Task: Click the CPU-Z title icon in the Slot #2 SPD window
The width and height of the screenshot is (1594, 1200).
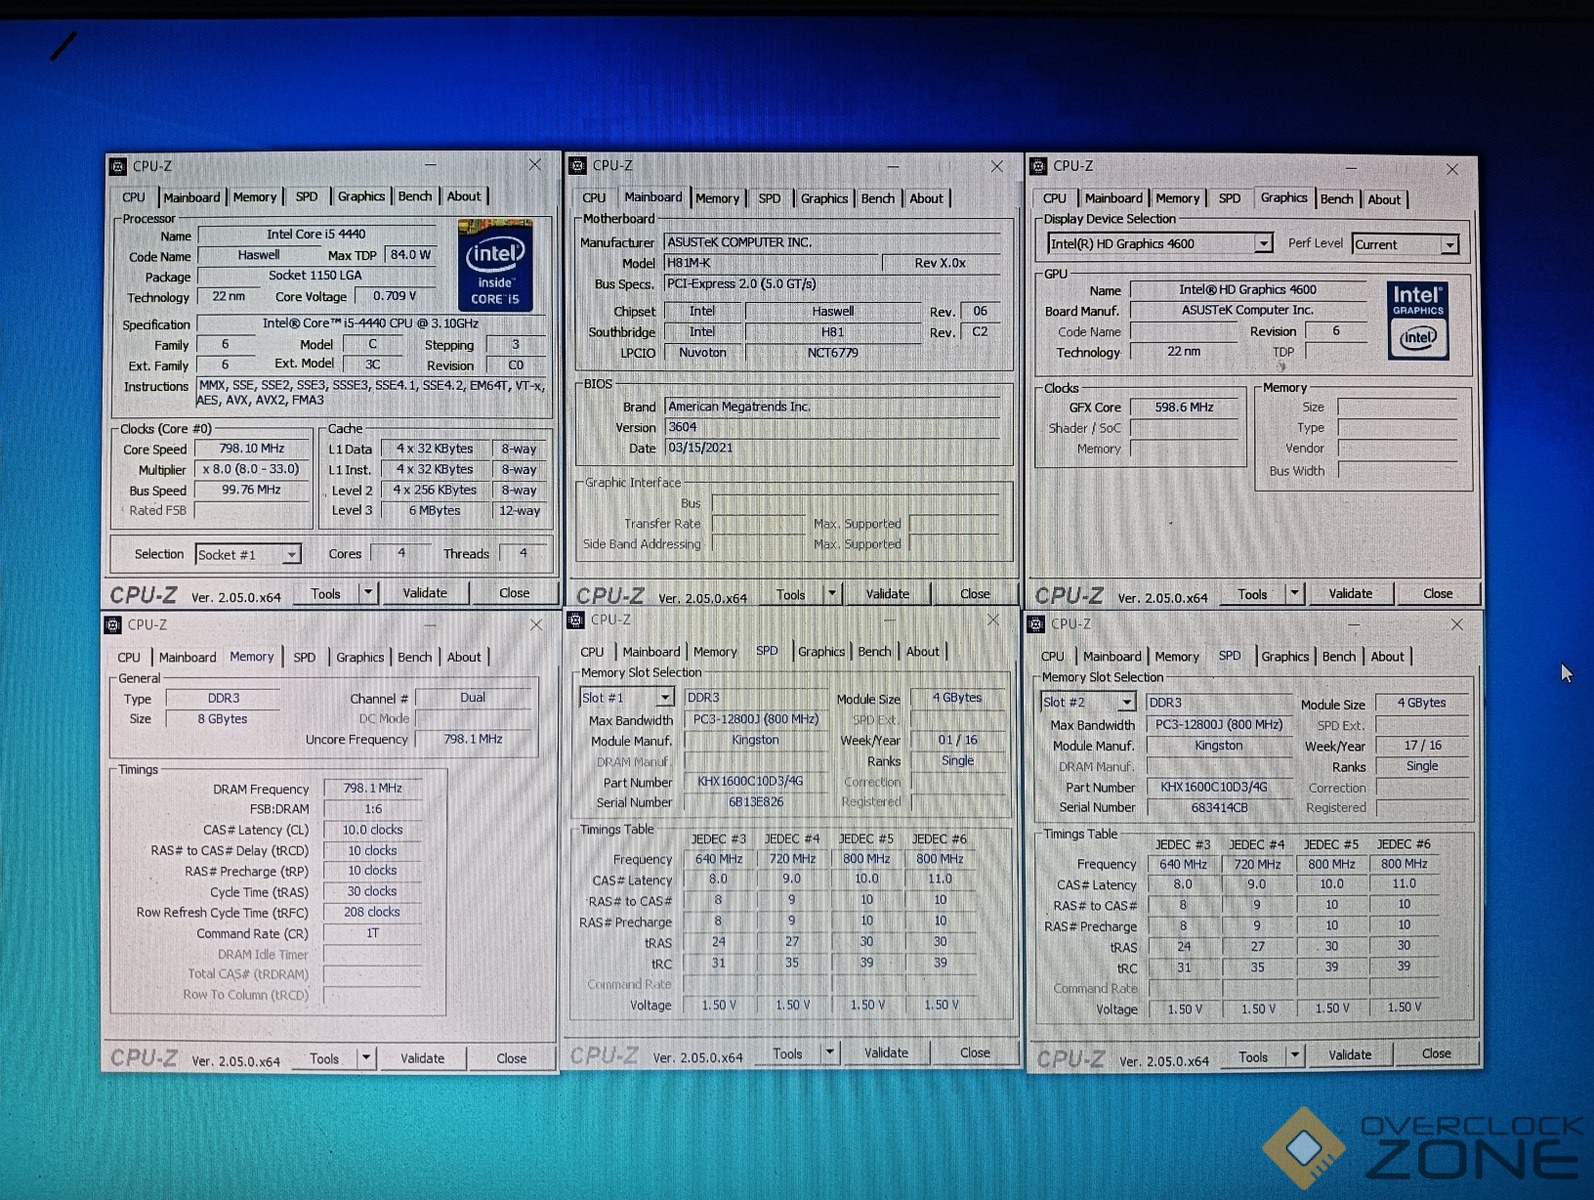Action: coord(1036,624)
